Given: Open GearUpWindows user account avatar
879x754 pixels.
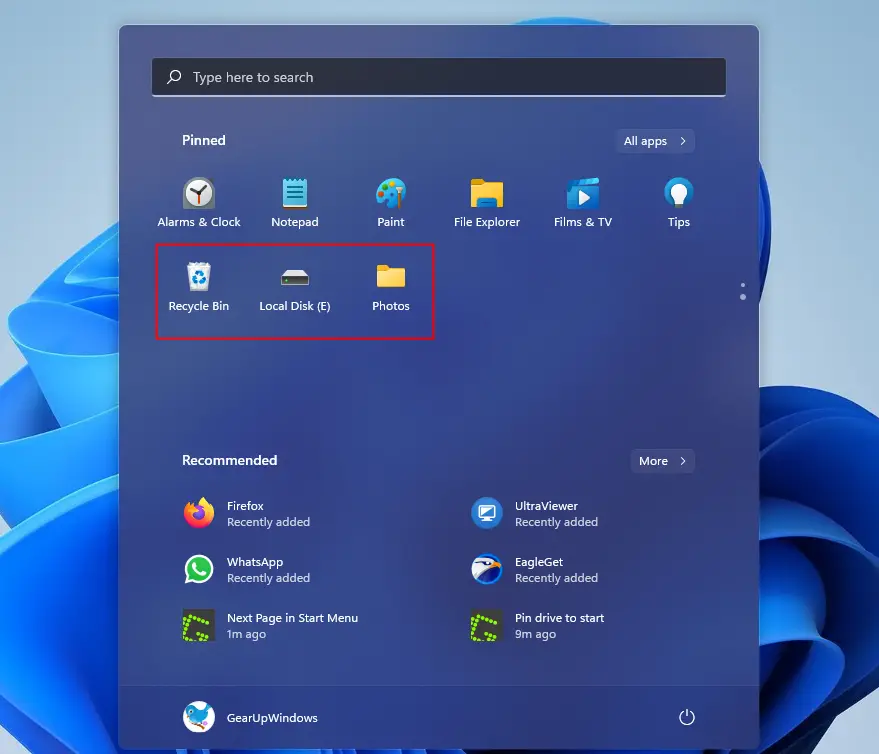Looking at the screenshot, I should [198, 717].
